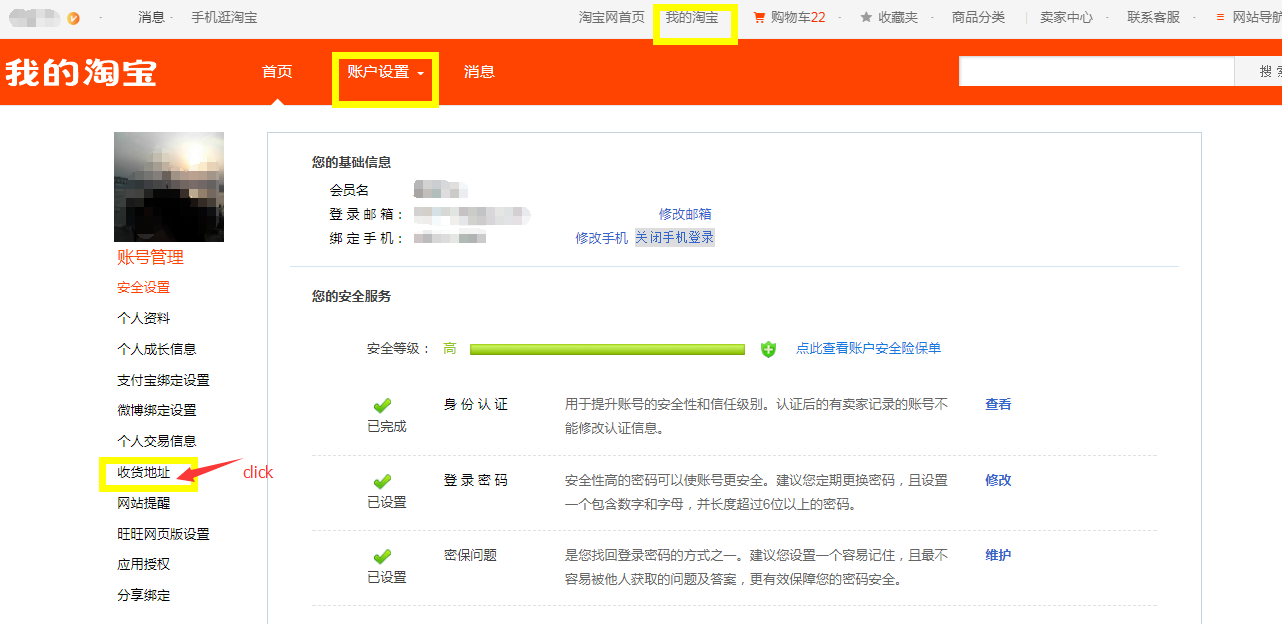1282x624 pixels.
Task: Click the 密保问题 green checkmark icon
Action: (382, 557)
